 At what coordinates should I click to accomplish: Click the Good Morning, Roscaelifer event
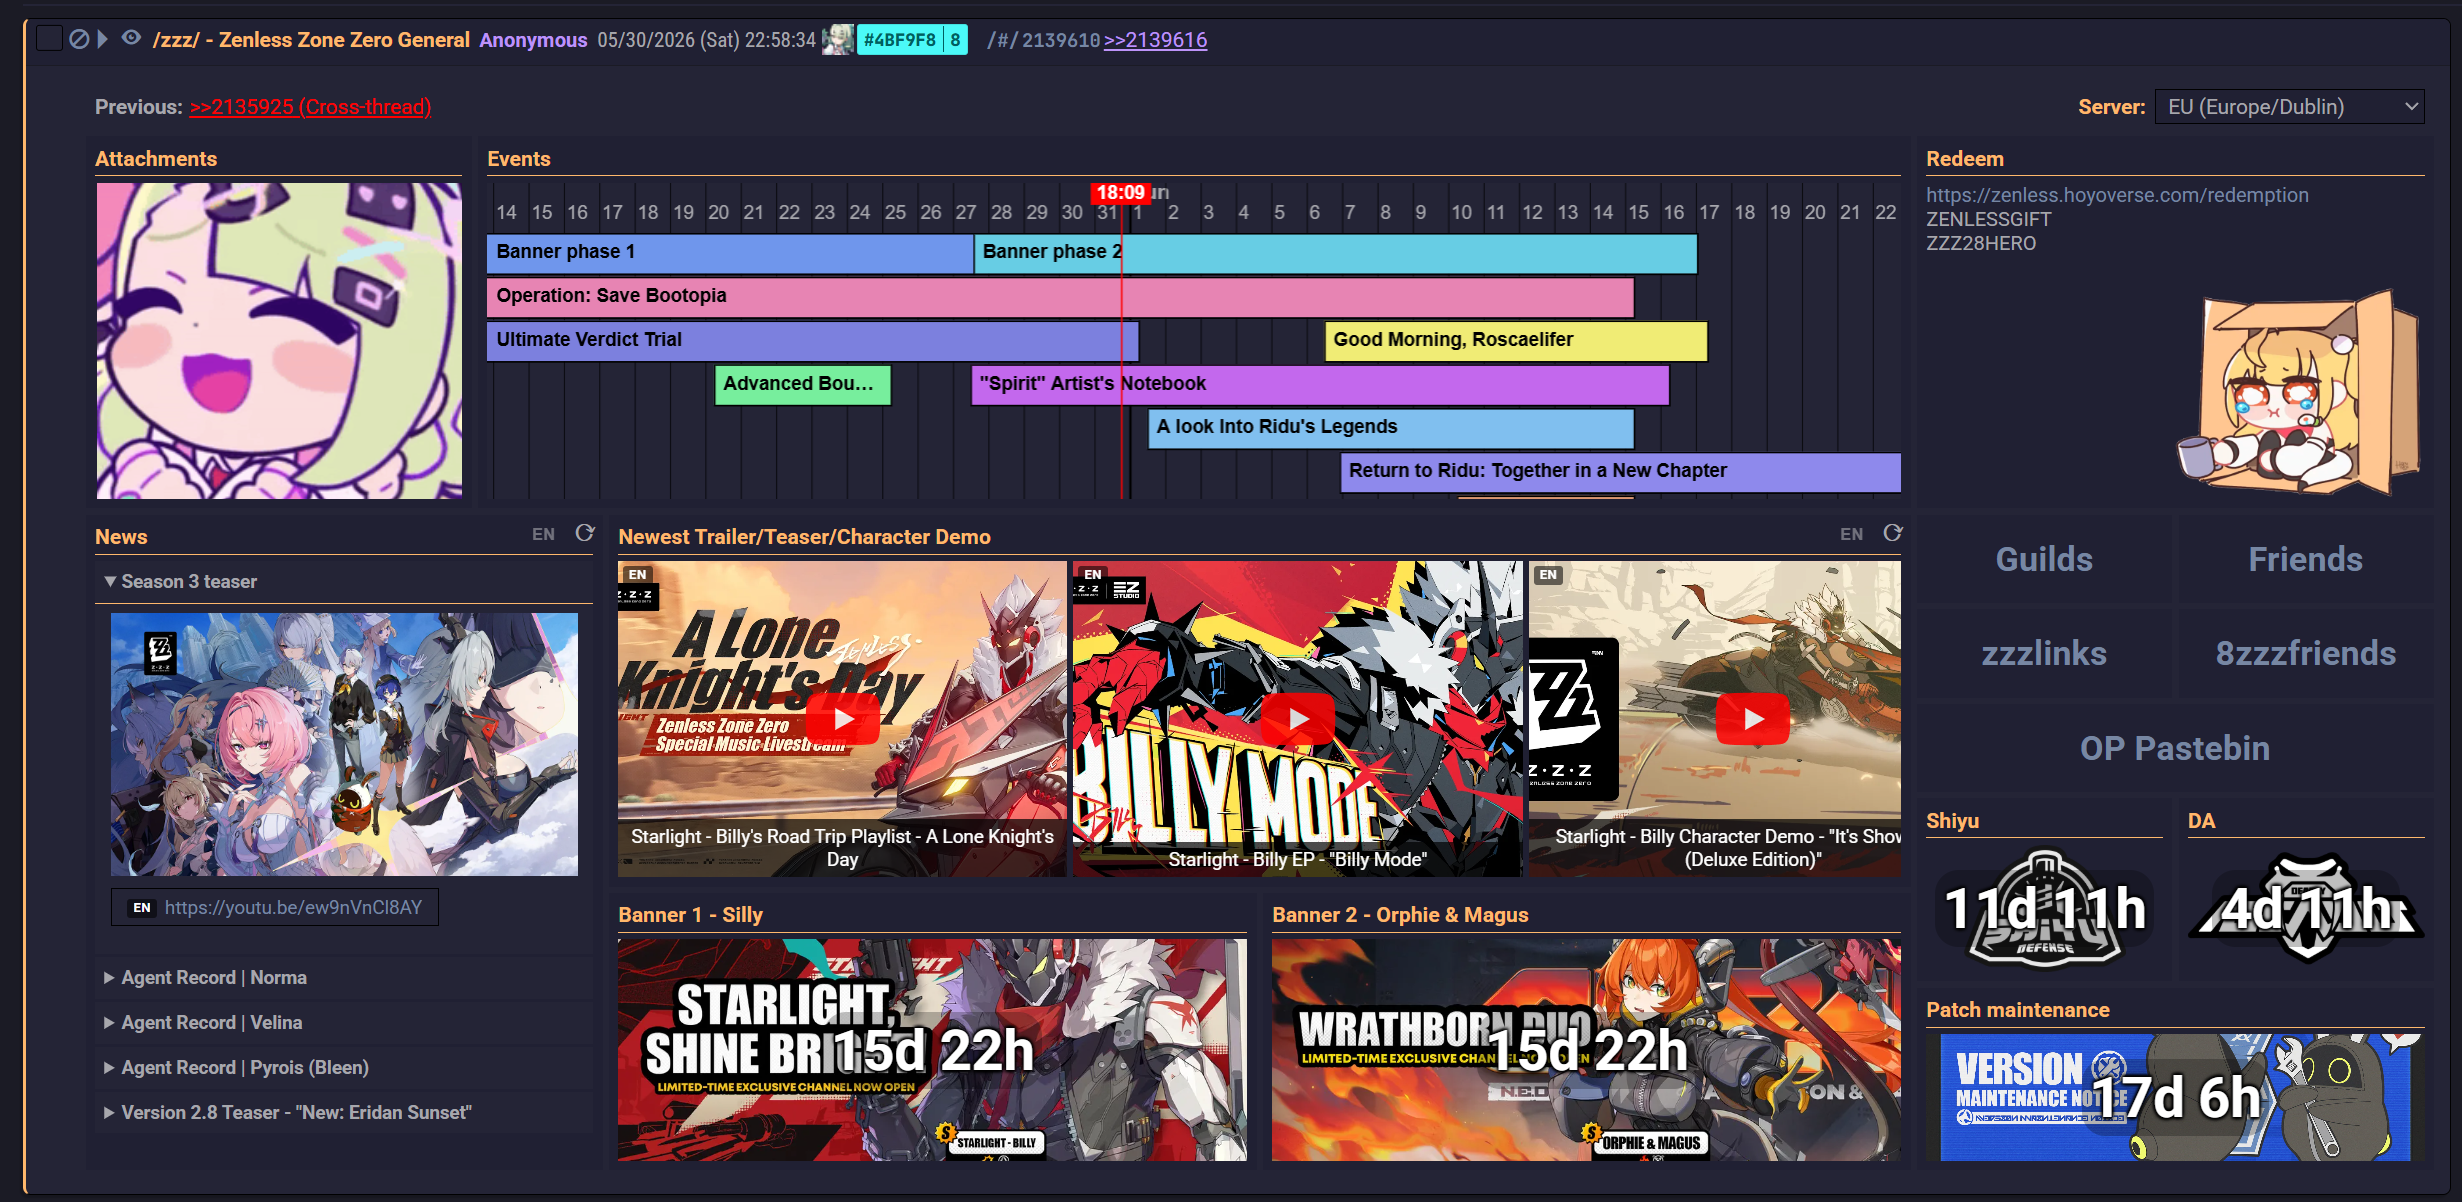pyautogui.click(x=1515, y=341)
